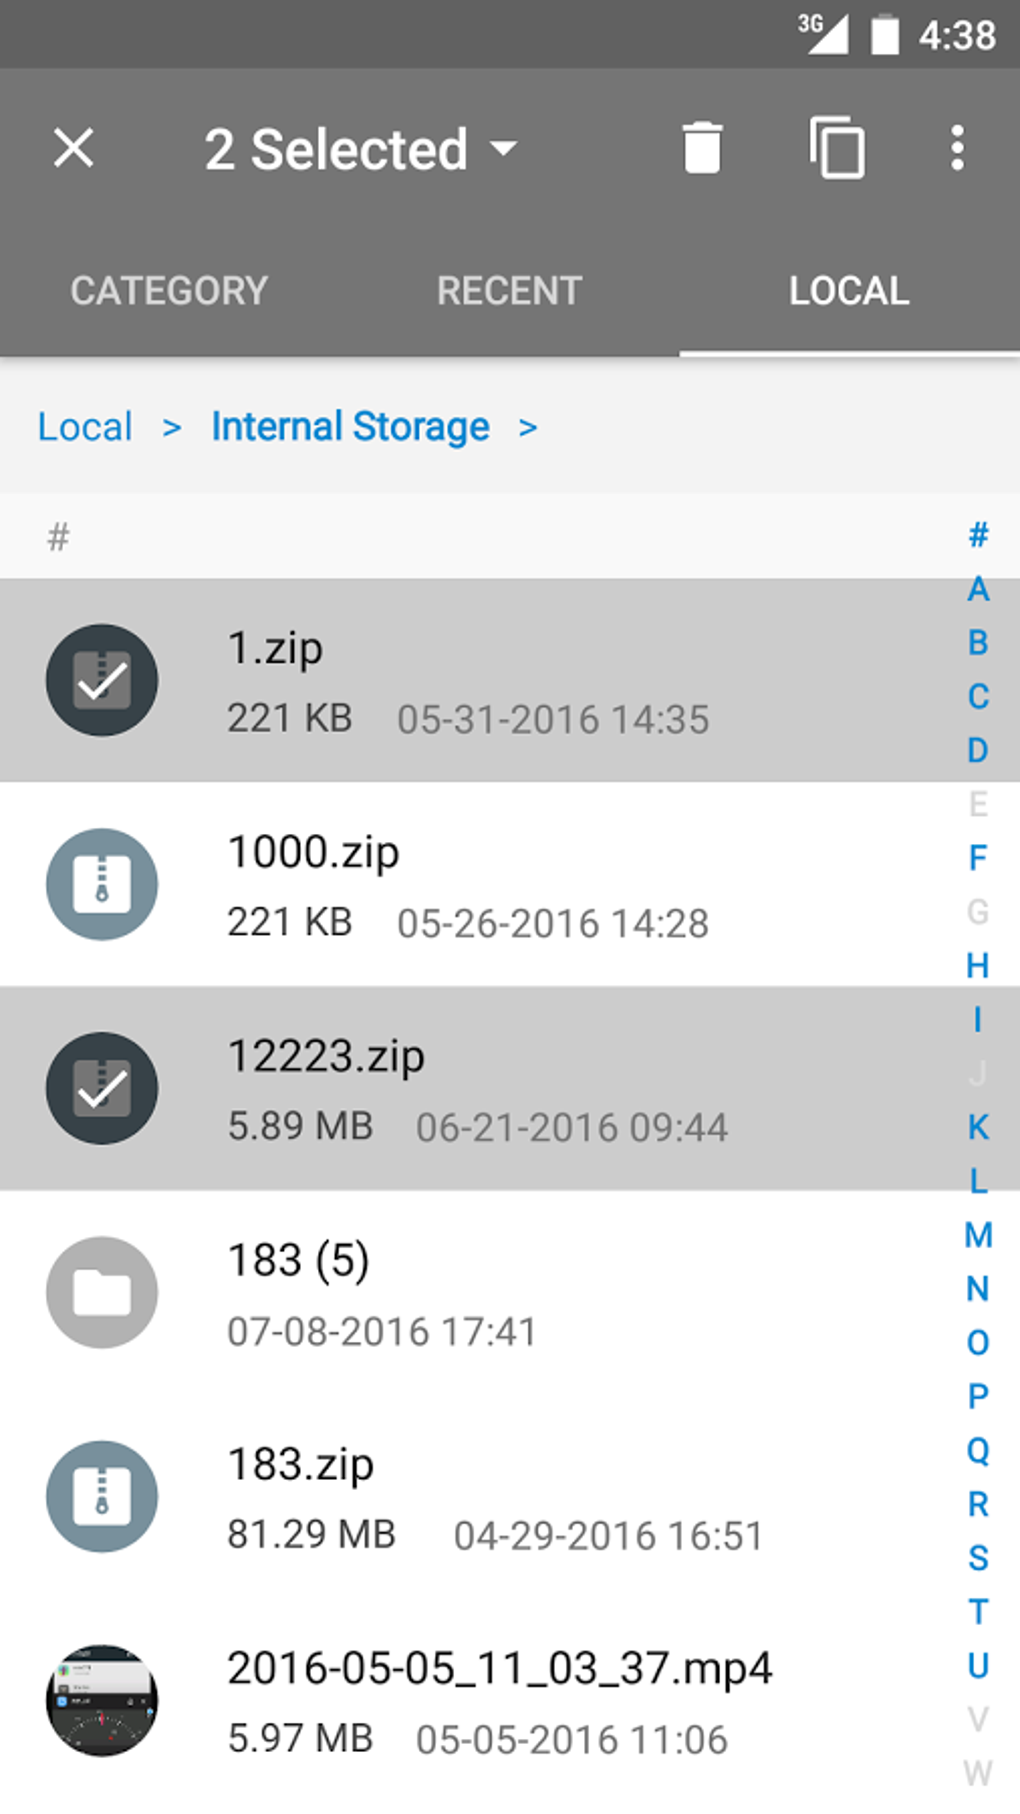Tap the delete trash icon
The image size is (1020, 1814).
(702, 148)
